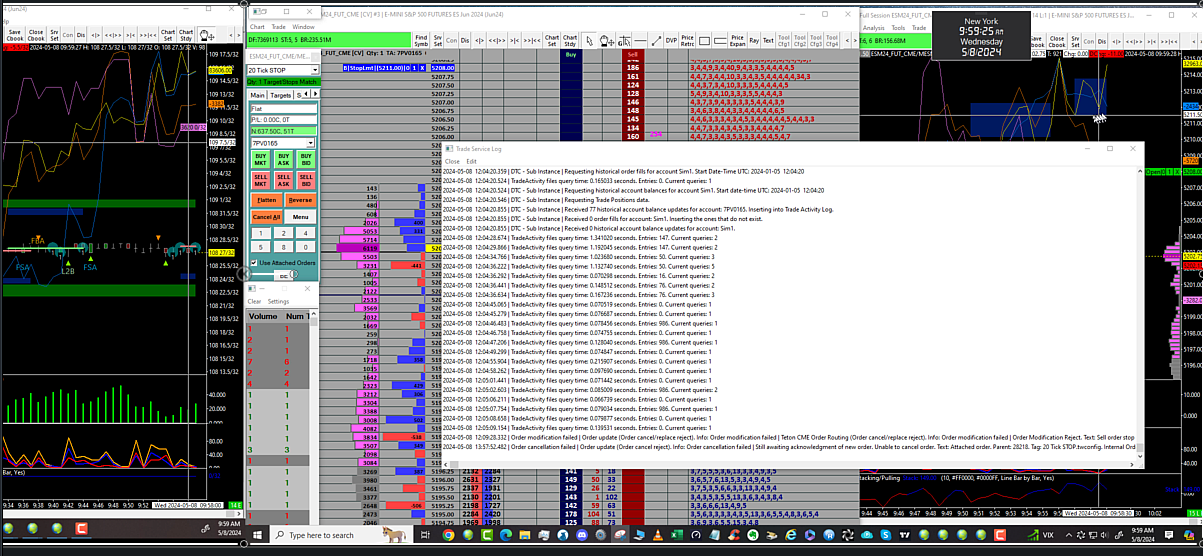The height and width of the screenshot is (556, 1203).
Task: Click the Volume column header
Action: (x=263, y=316)
